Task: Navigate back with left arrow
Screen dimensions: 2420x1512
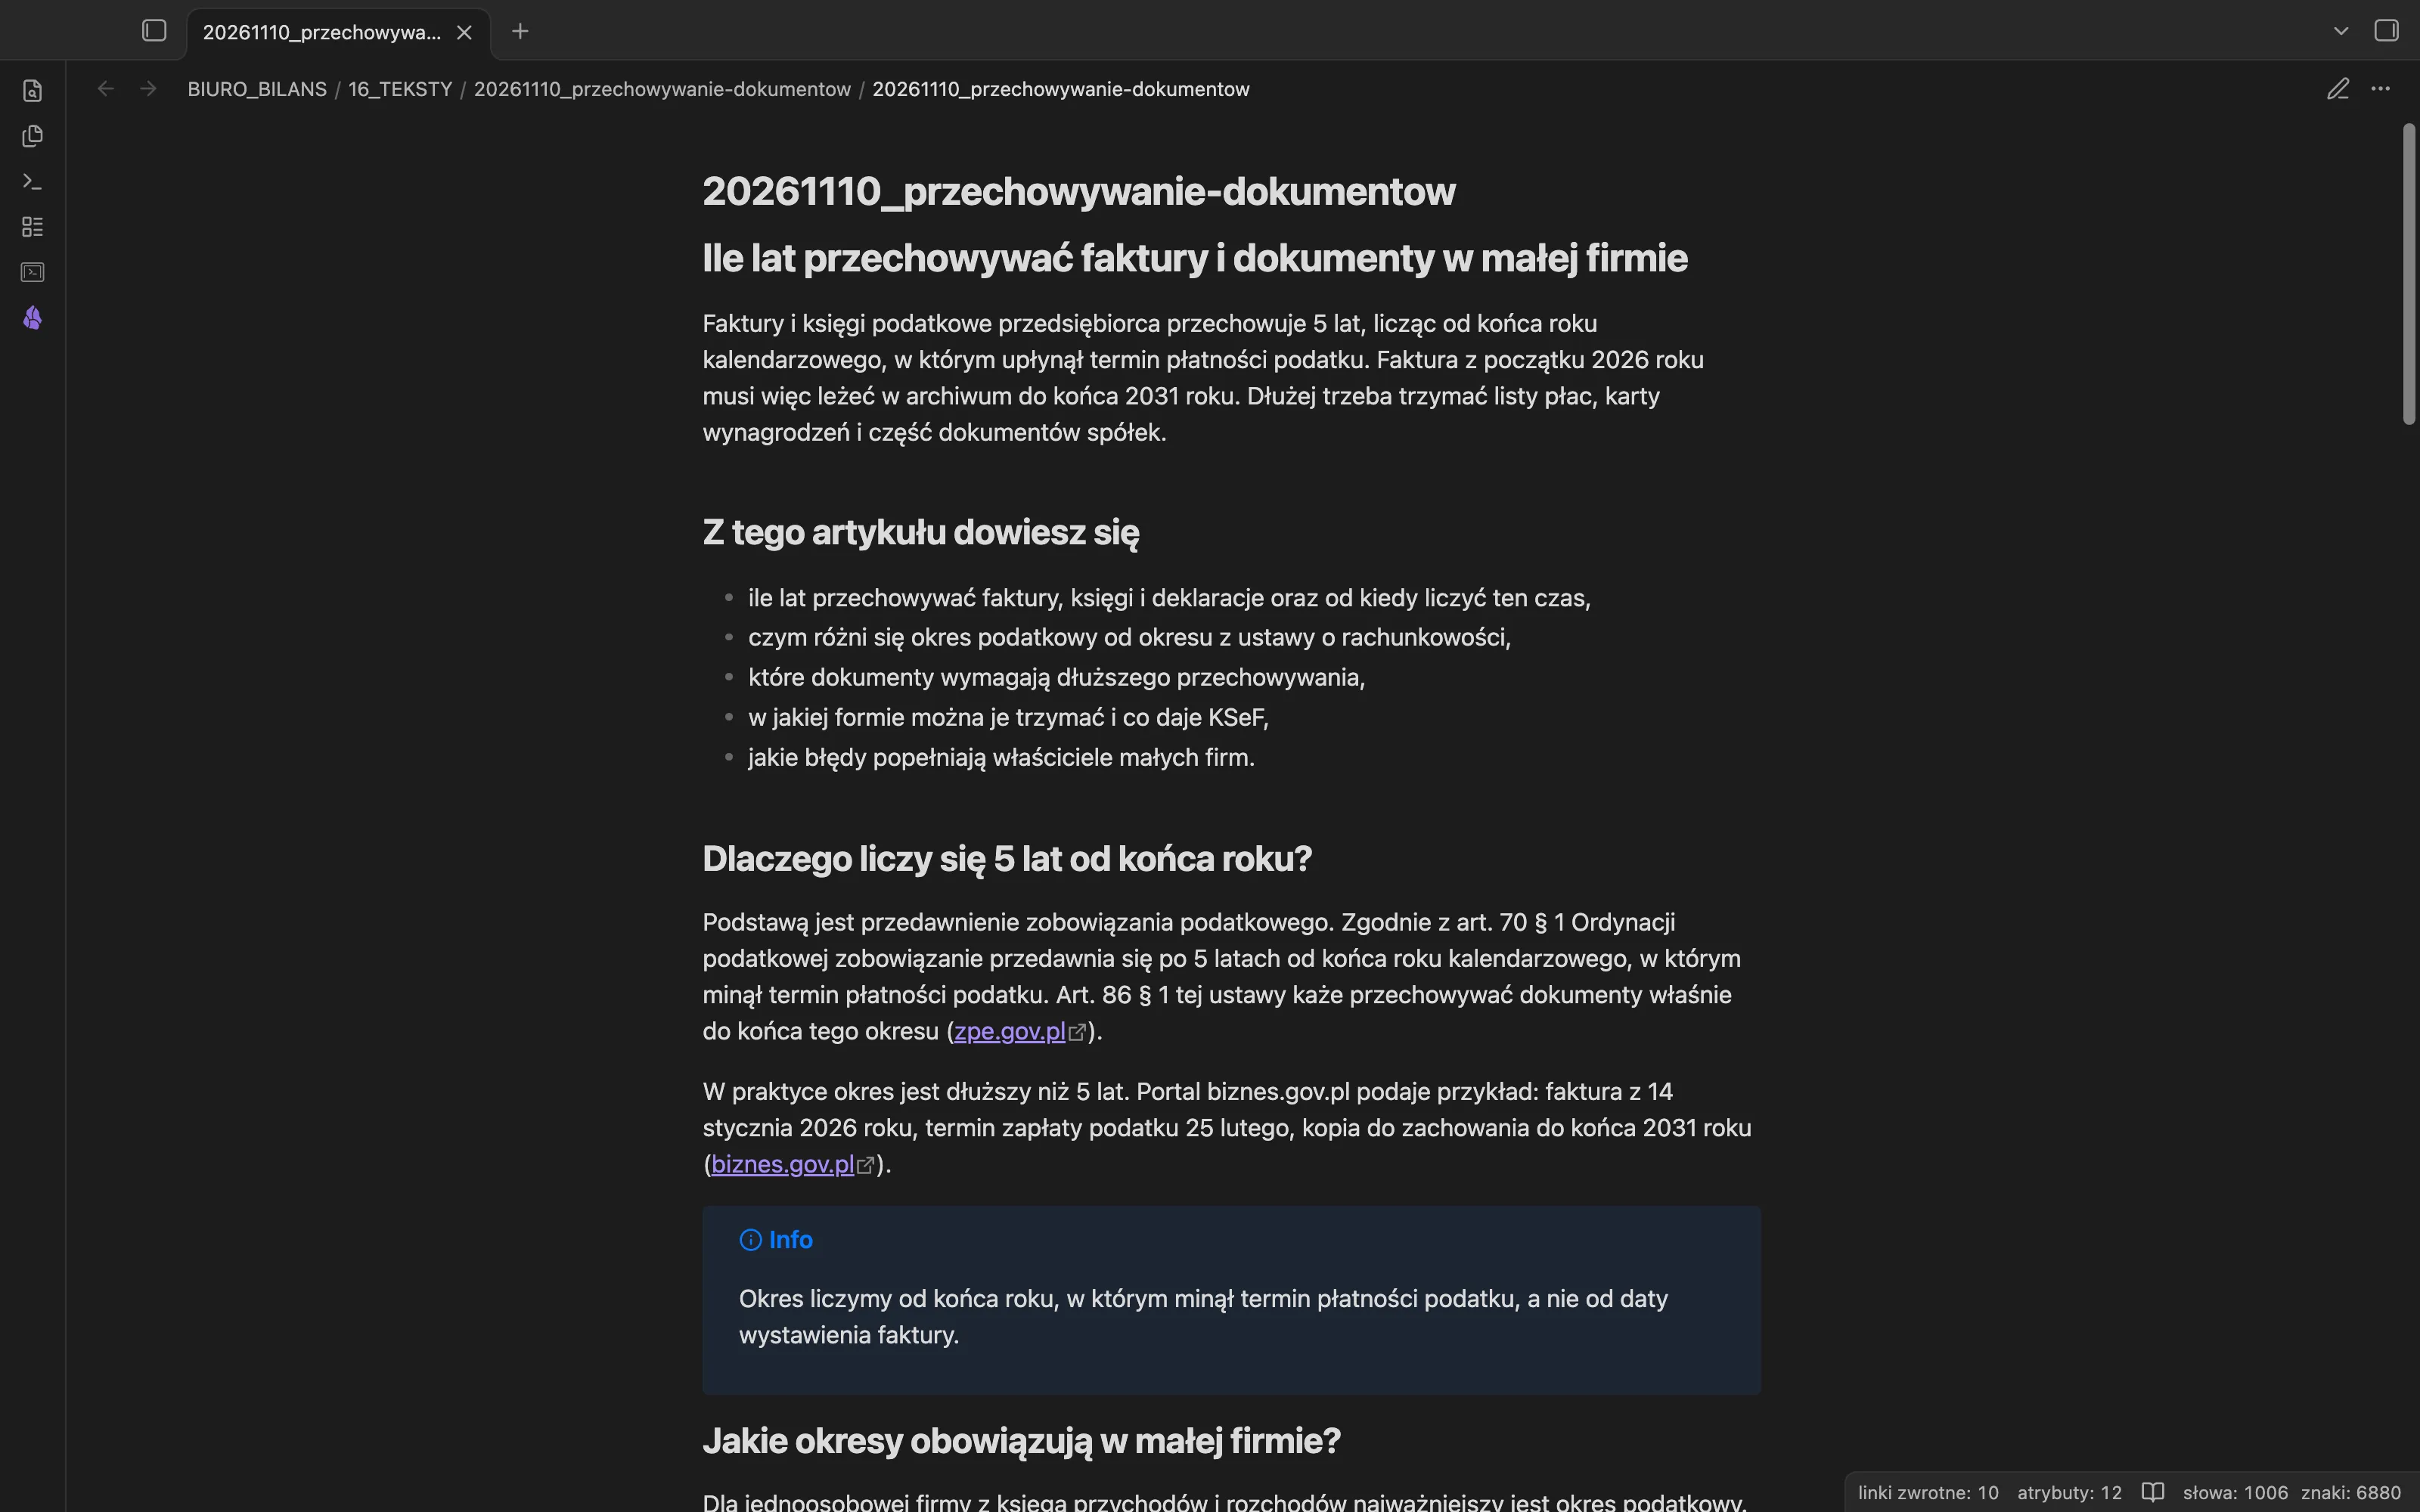Action: 106,89
